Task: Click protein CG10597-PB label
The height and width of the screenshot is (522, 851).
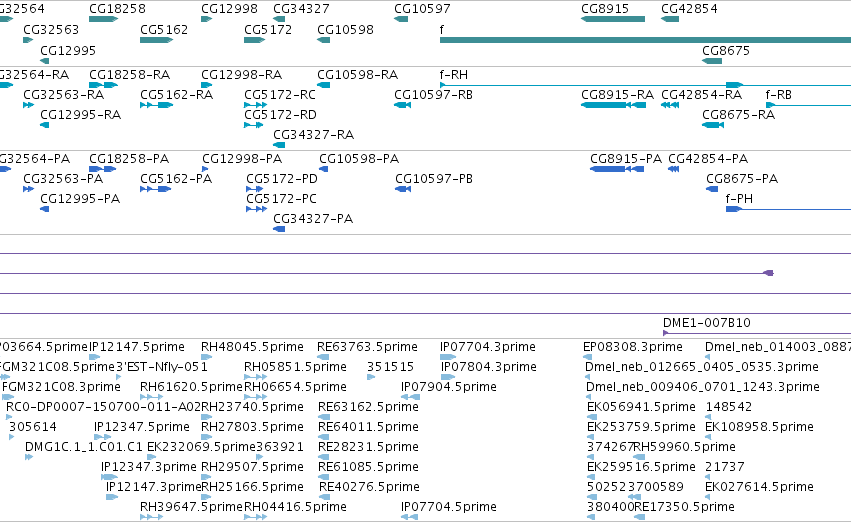Action: pos(434,179)
